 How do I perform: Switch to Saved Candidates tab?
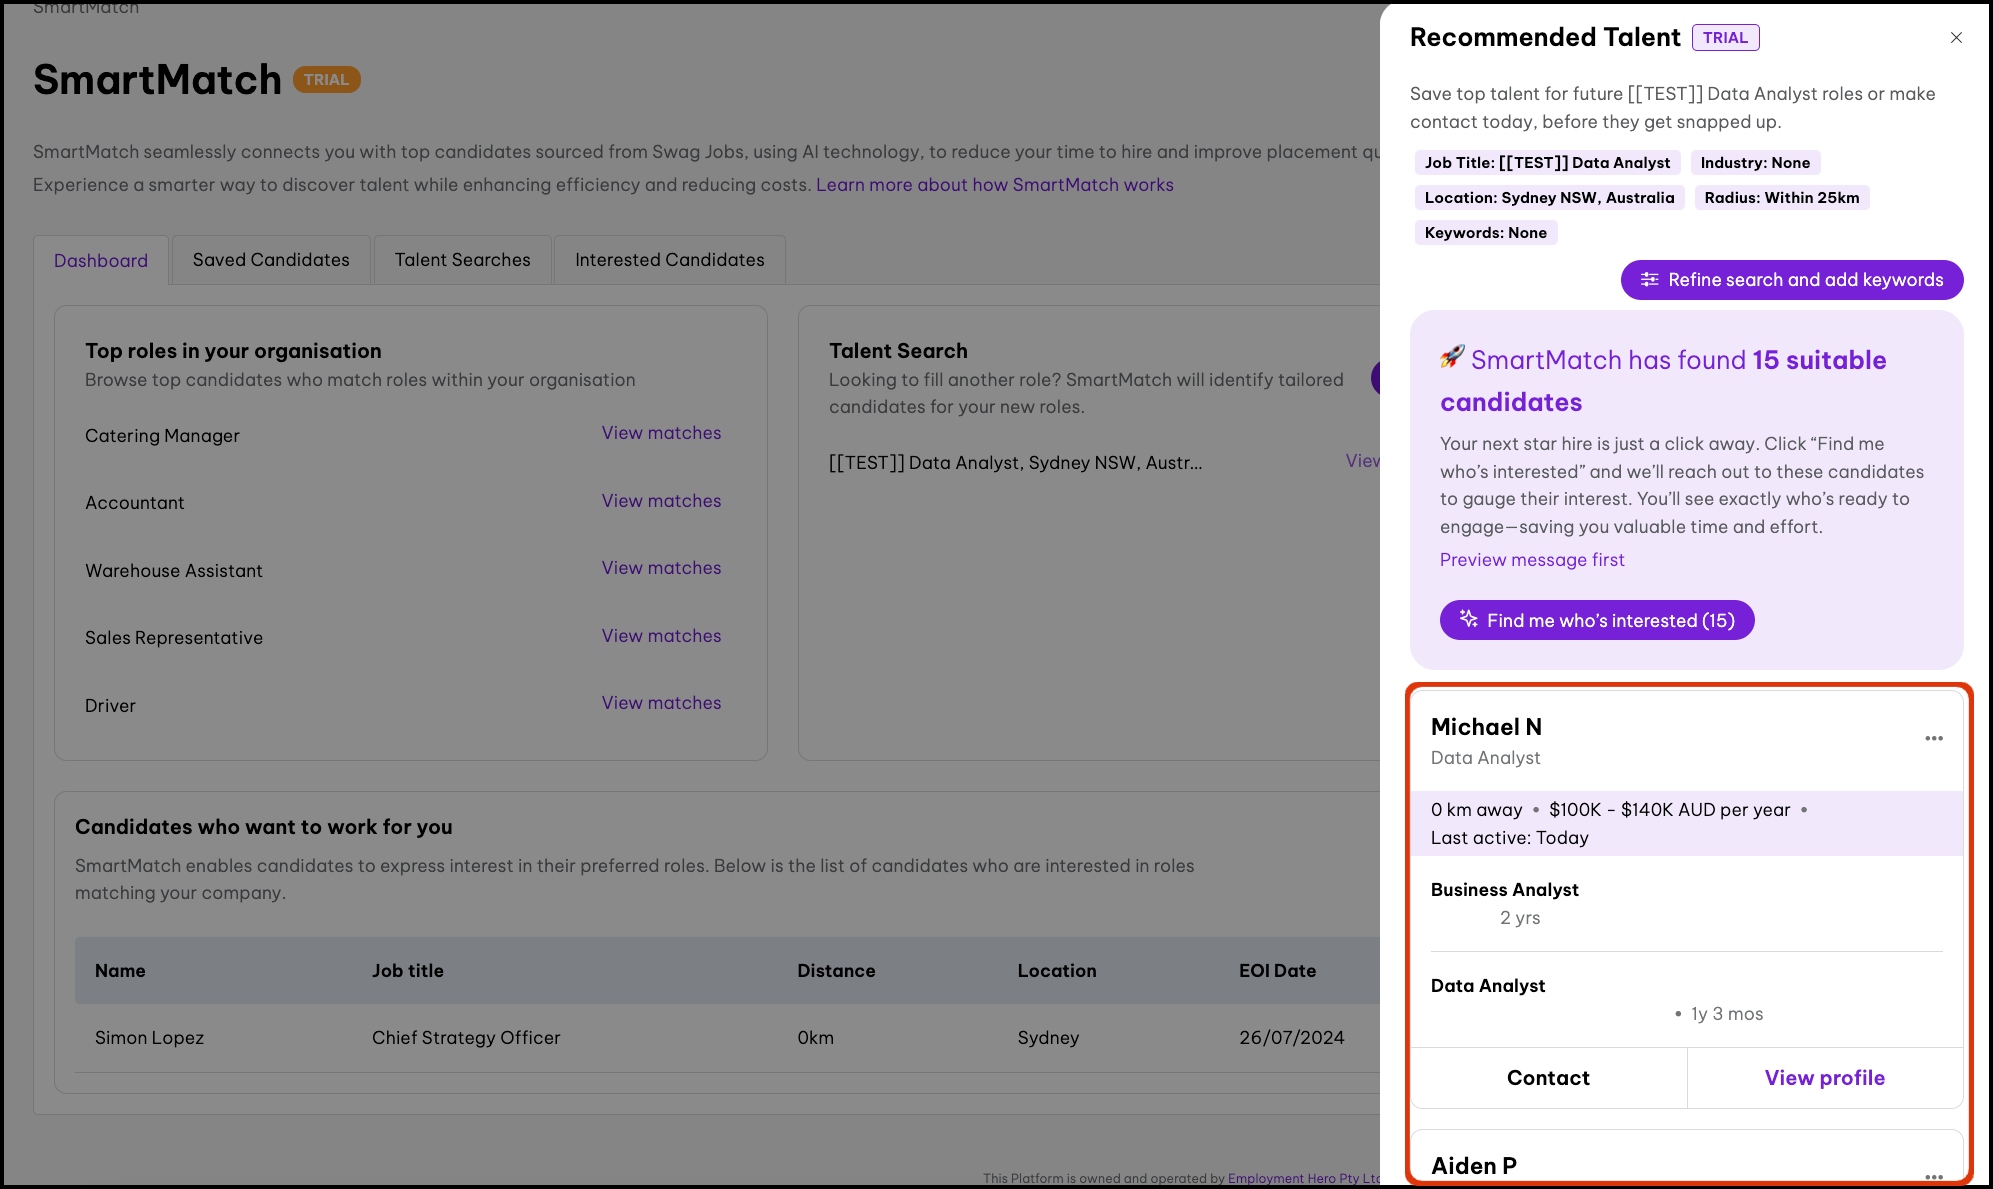(x=271, y=260)
